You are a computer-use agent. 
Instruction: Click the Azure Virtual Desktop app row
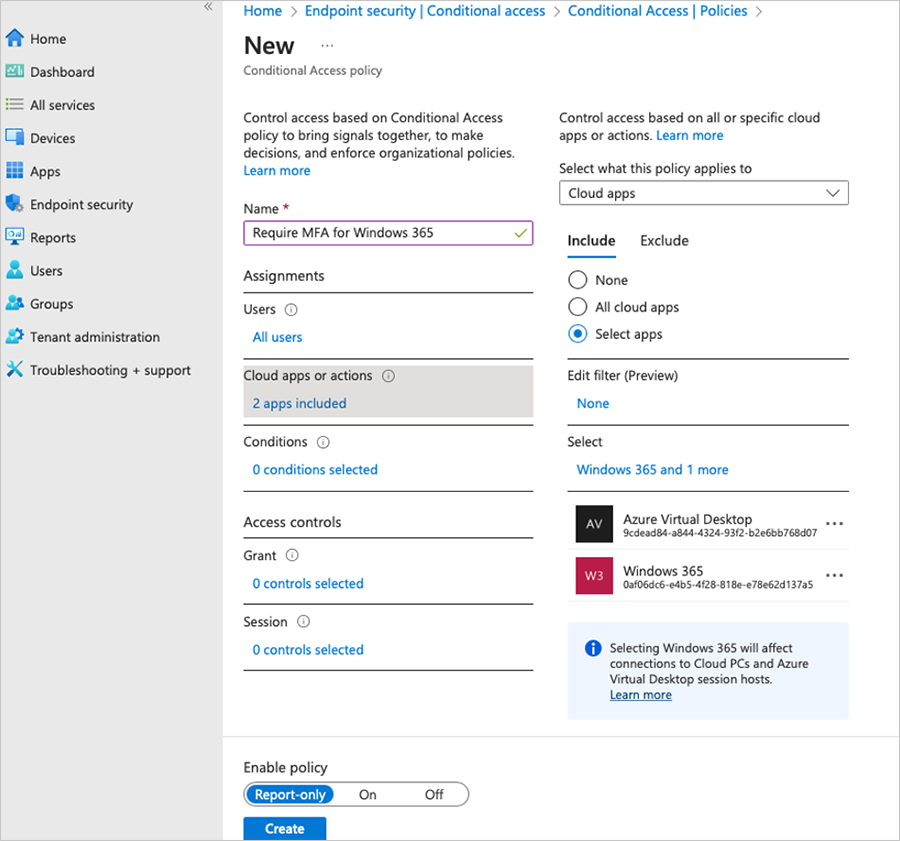click(x=708, y=524)
